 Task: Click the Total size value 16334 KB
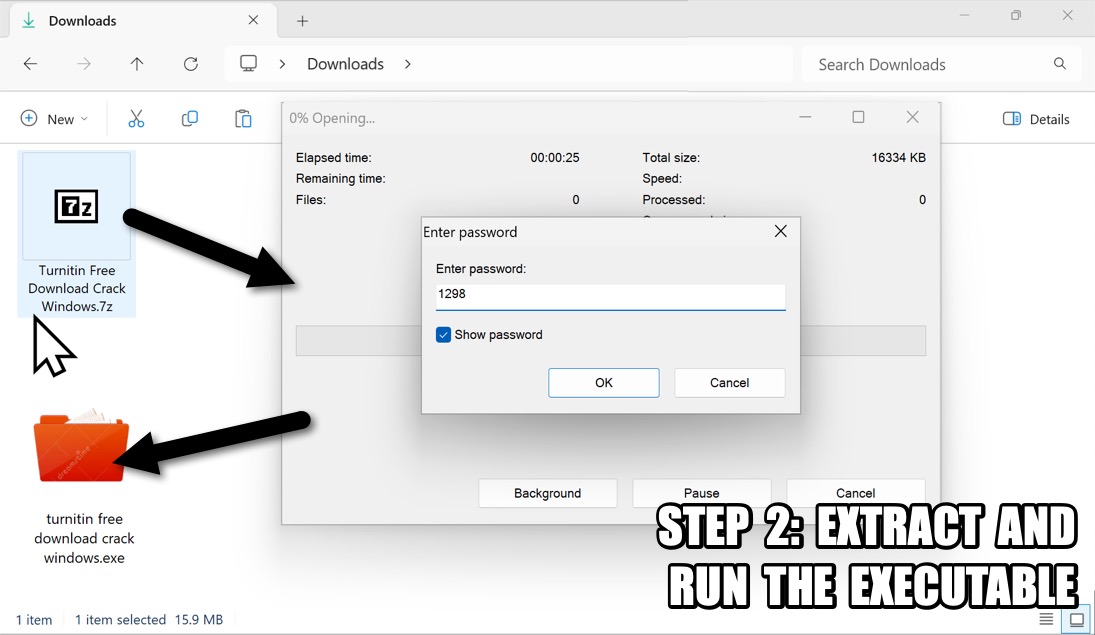898,158
